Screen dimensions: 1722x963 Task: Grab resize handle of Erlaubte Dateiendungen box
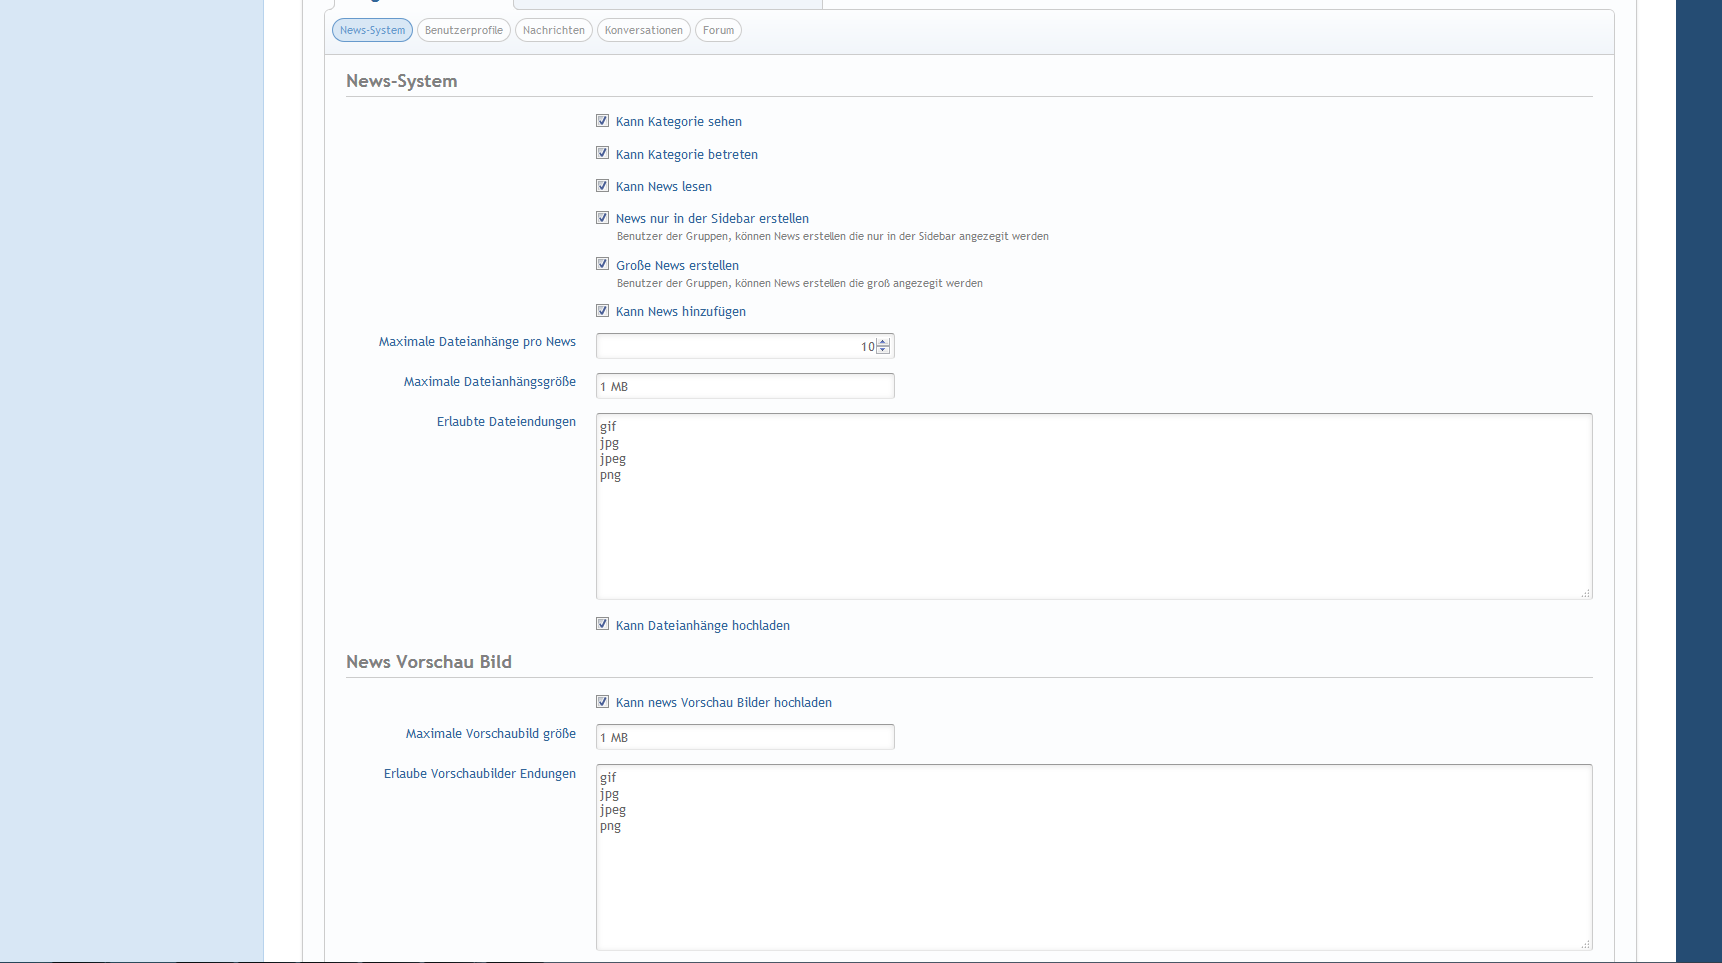1585,593
